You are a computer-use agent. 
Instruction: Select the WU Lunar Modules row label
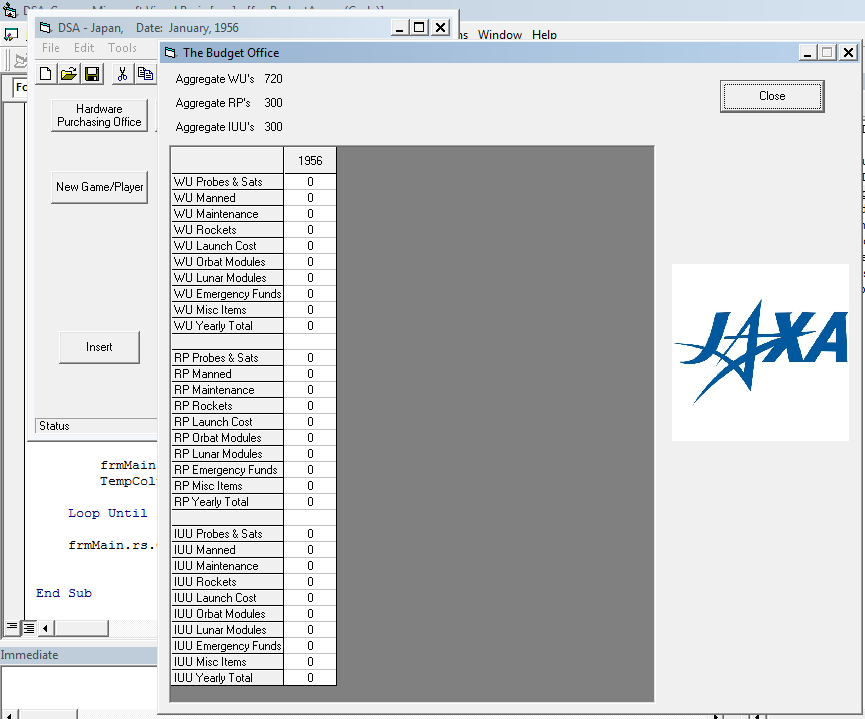pyautogui.click(x=227, y=278)
